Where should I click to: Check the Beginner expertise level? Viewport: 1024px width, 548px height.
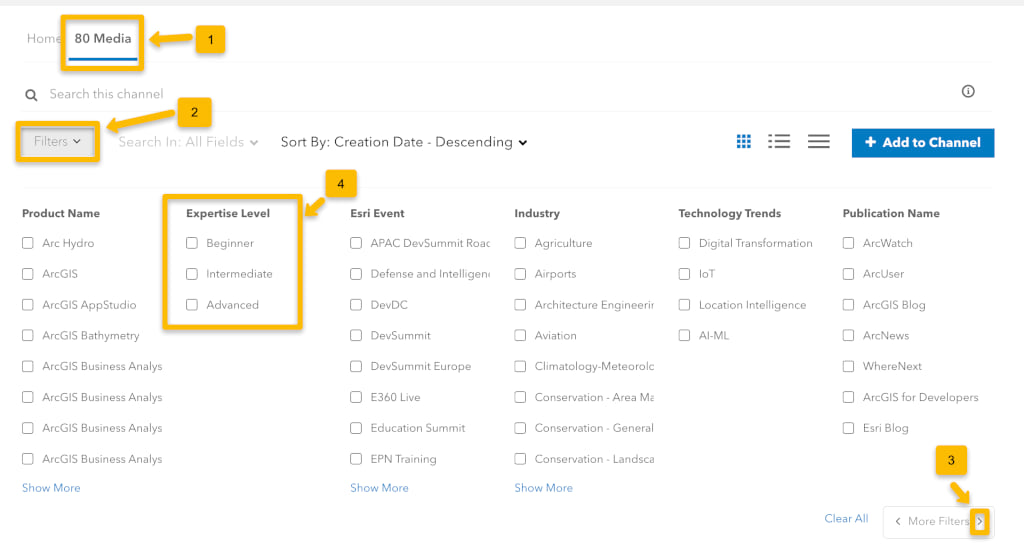[192, 243]
